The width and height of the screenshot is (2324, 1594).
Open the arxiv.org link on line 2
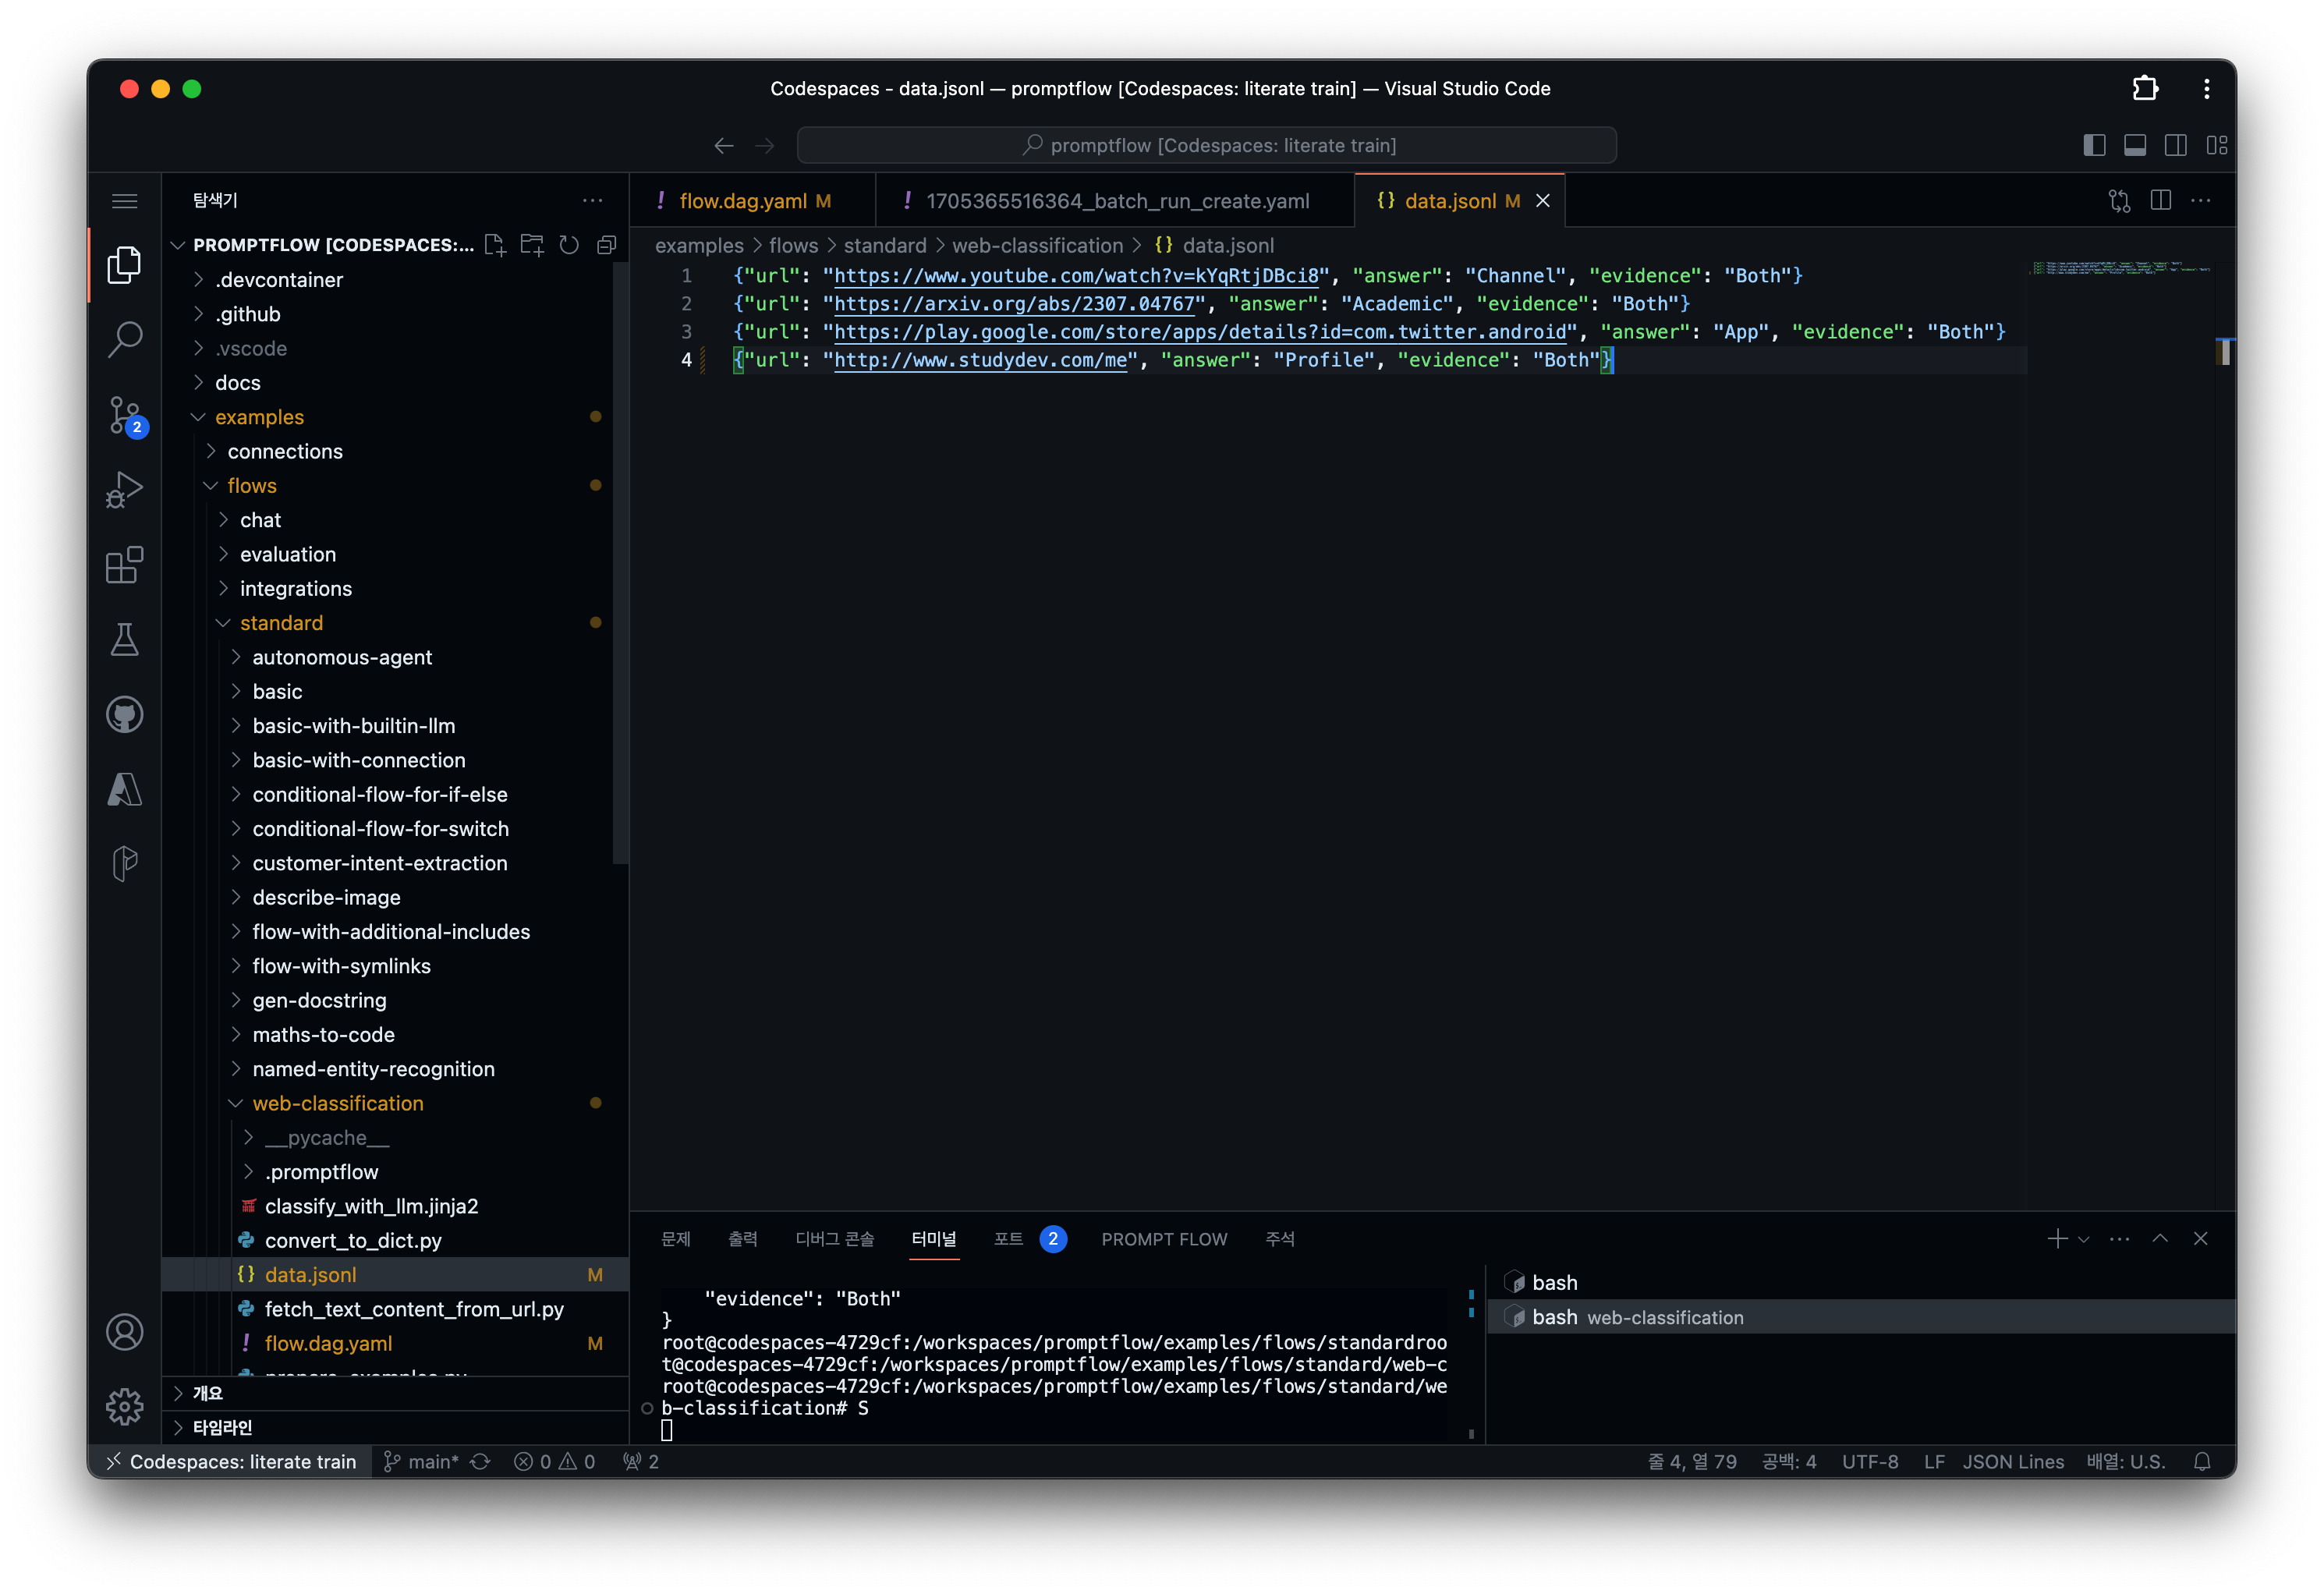coord(1014,304)
